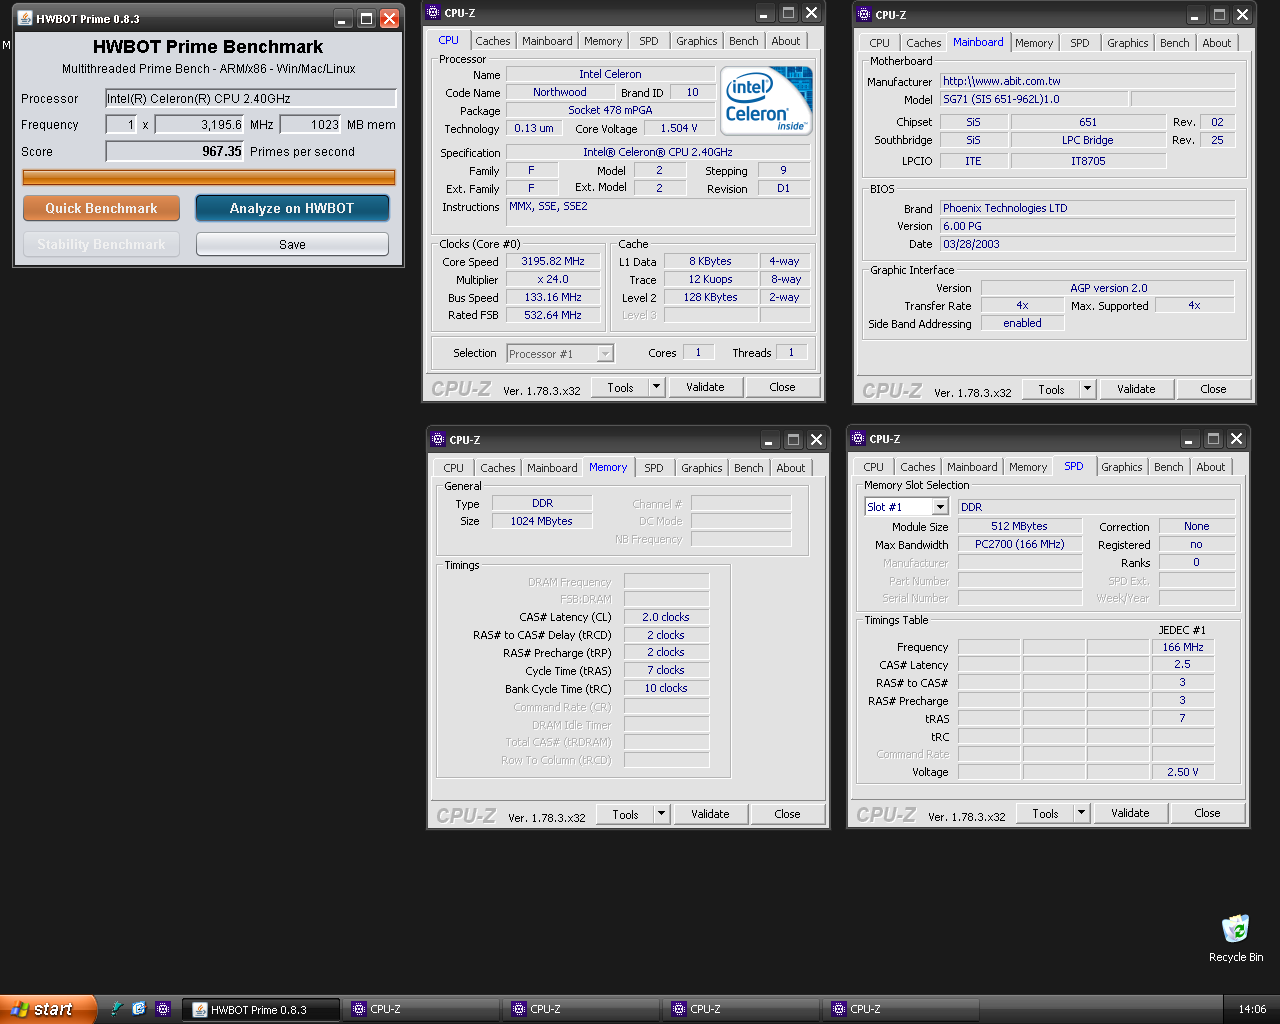Click the SG71 (SIS 651-962L)1.0 model value
This screenshot has width=1280, height=1024.
1035,99
